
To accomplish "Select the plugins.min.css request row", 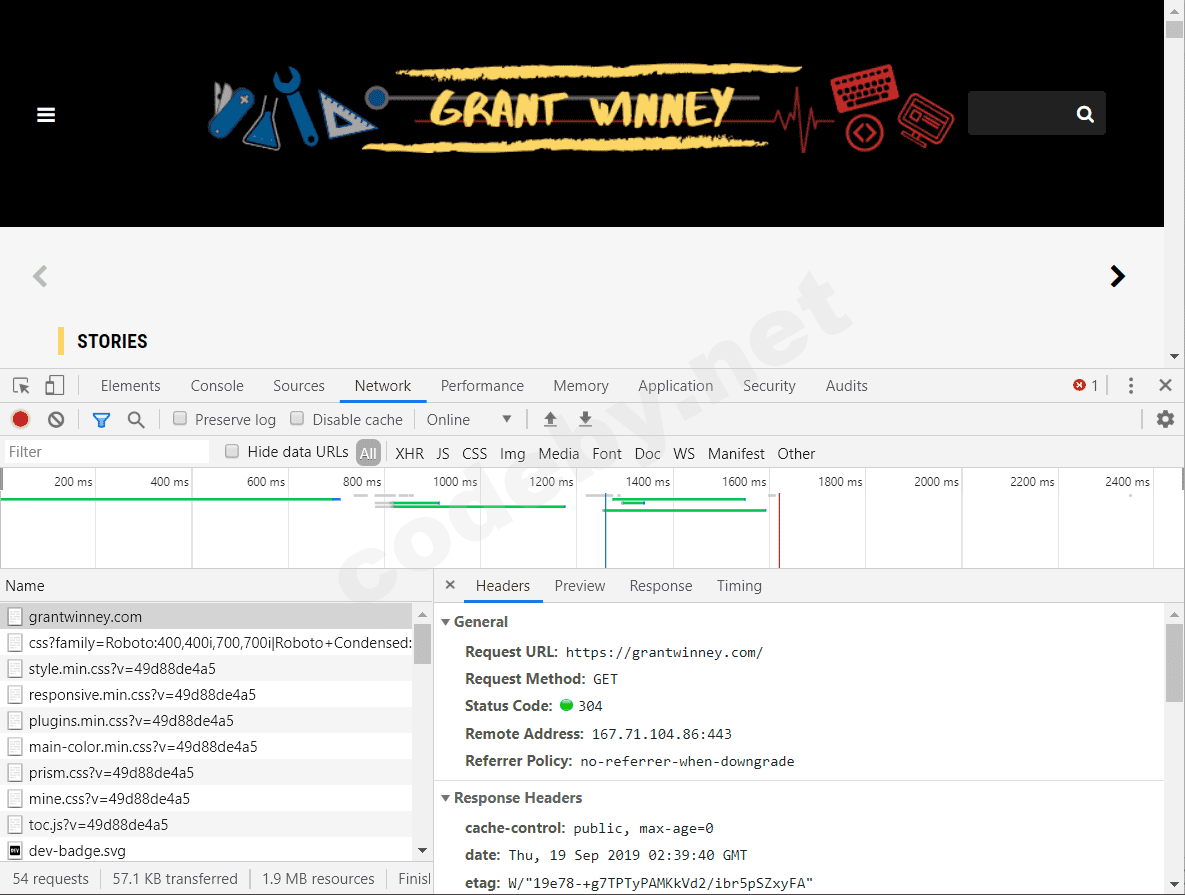I will pos(206,721).
